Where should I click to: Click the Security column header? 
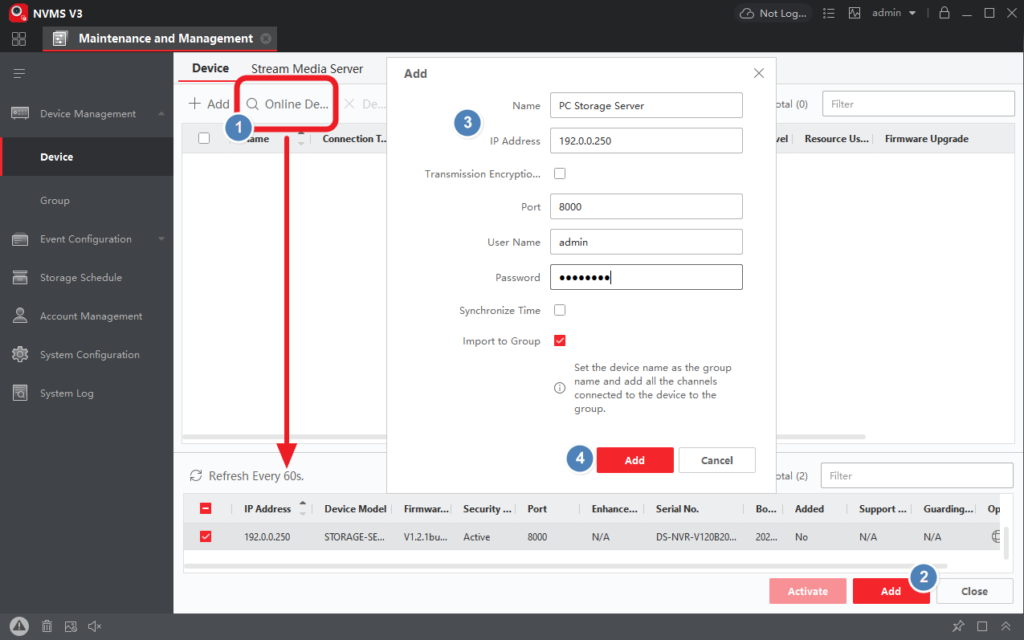(487, 509)
